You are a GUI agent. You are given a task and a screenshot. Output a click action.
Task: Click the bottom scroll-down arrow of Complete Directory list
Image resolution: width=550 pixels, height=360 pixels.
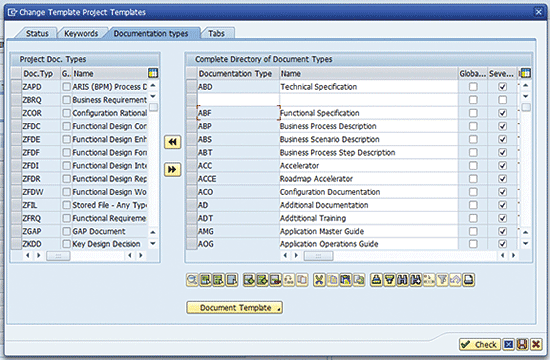point(525,243)
